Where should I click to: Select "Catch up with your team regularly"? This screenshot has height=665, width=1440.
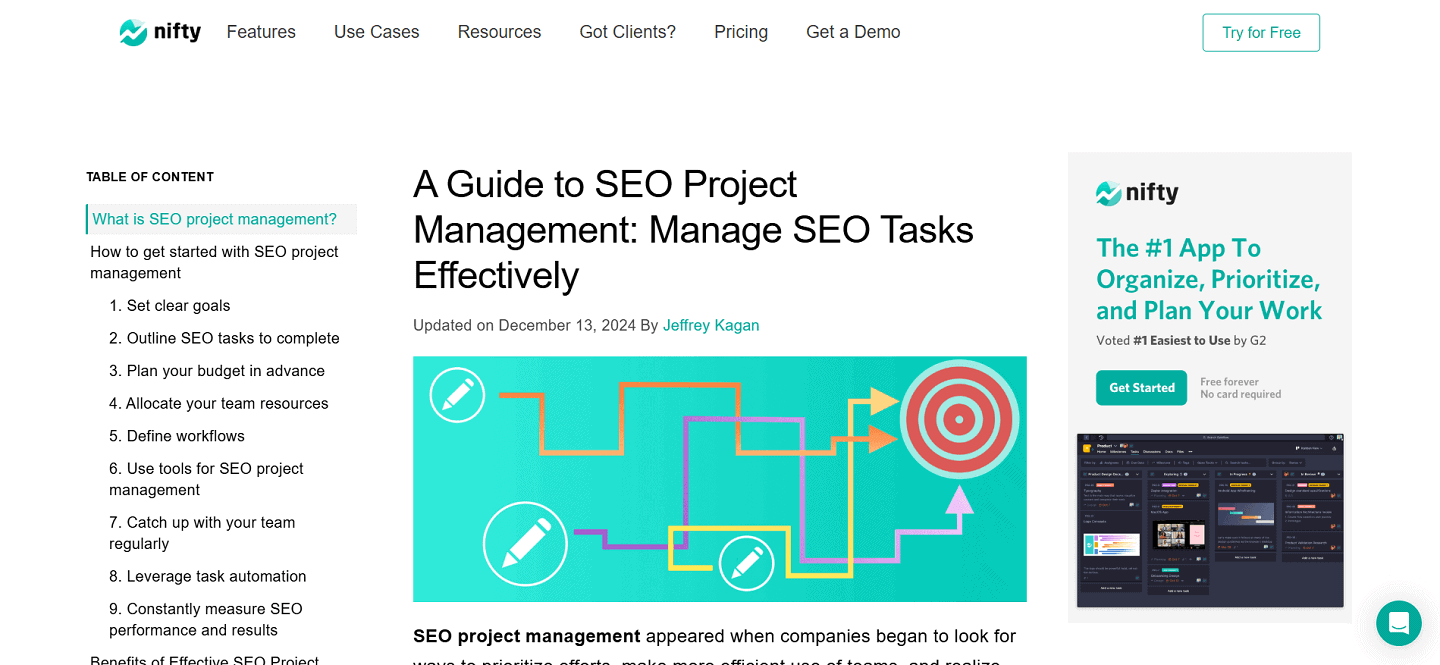point(202,532)
